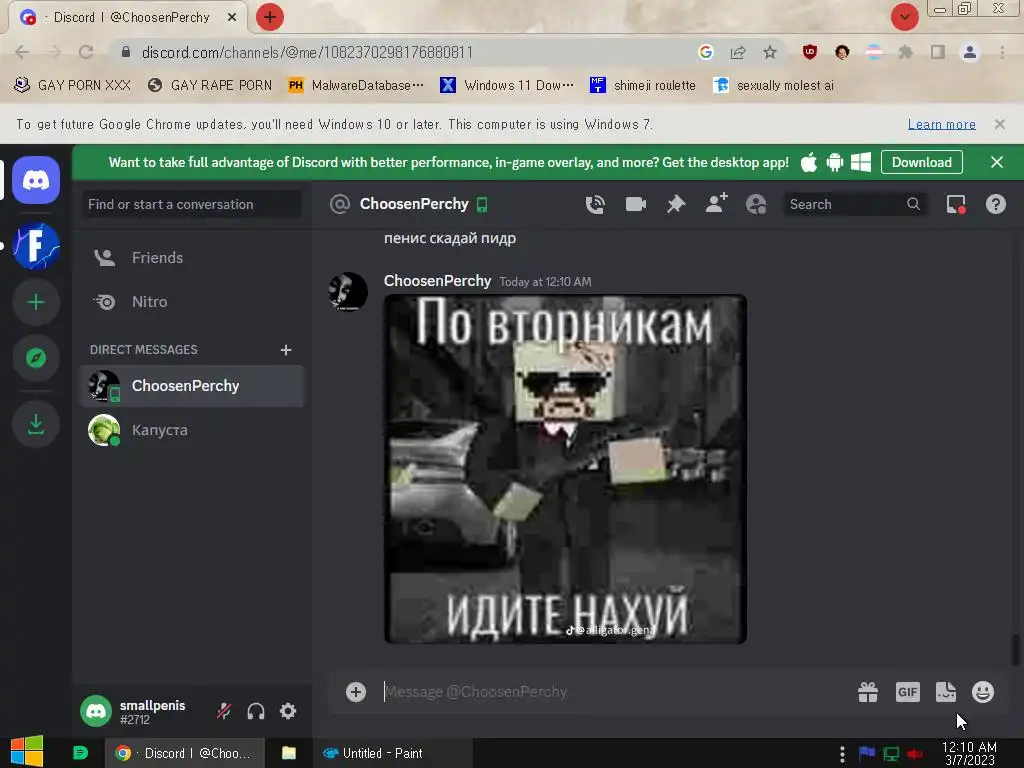Click the chat scrollbar thumb
Screen dimensions: 1024x768
(1015, 650)
